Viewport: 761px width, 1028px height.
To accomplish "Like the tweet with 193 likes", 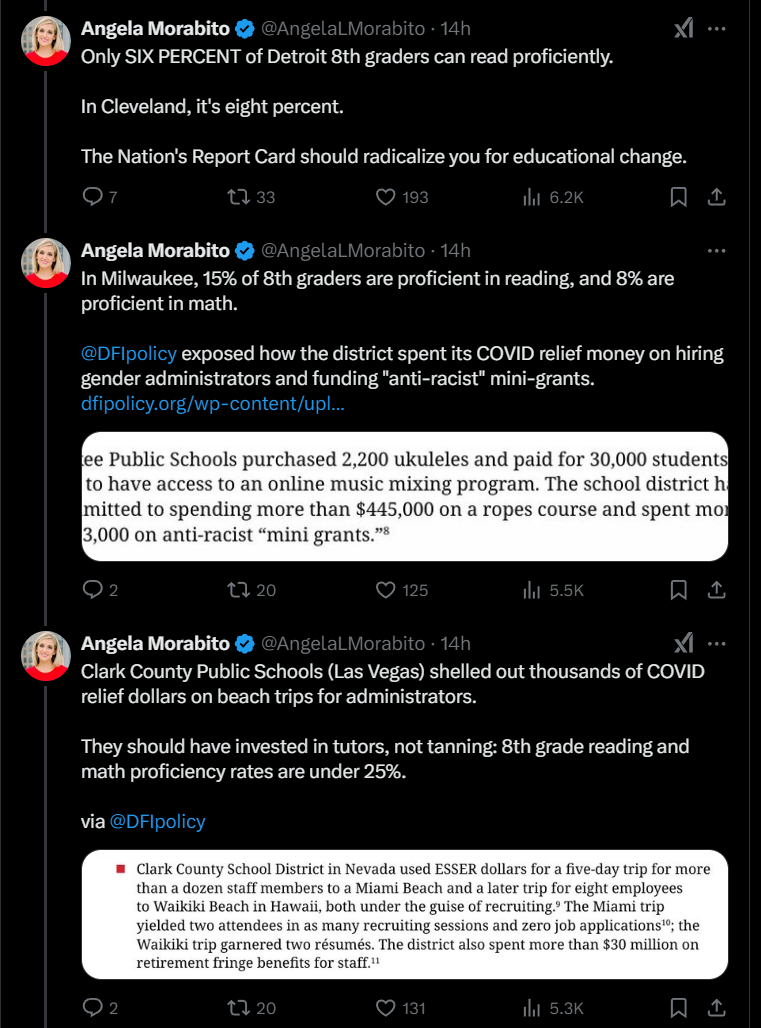I will 386,197.
